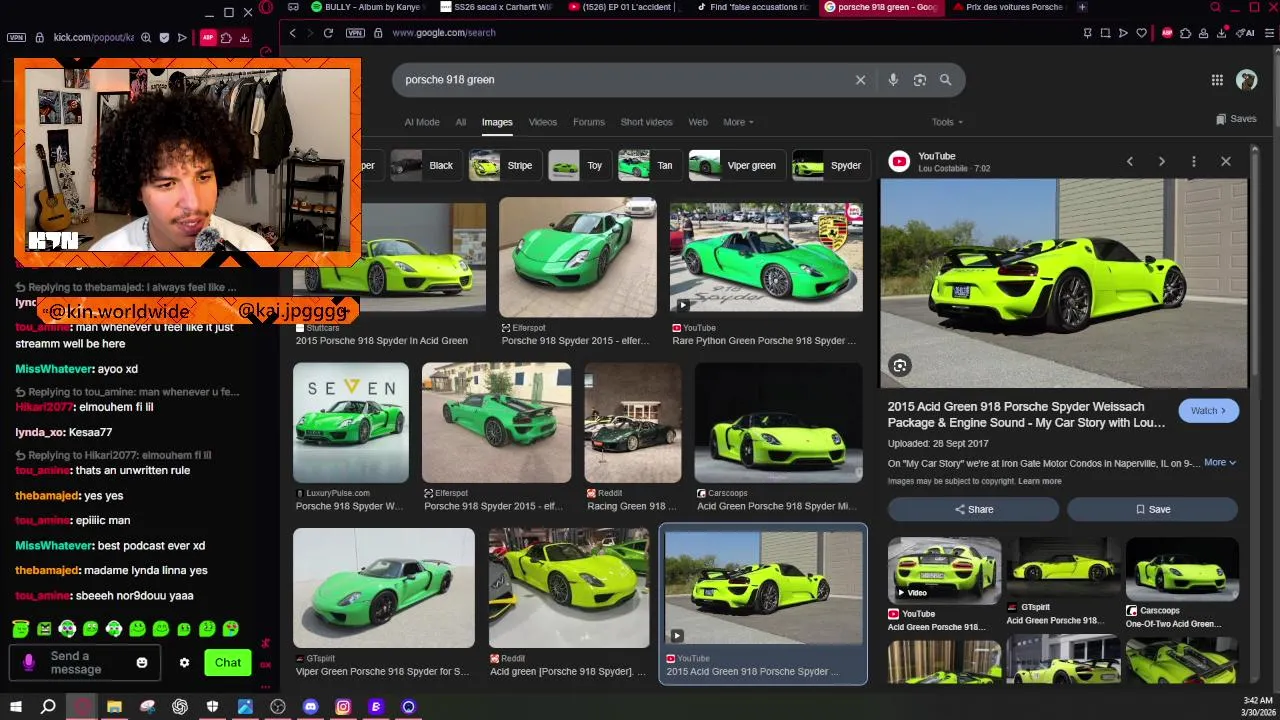Viewport: 1280px width, 720px height.
Task: Open the Racing Green 918 Reddit thumbnail
Action: tap(633, 423)
